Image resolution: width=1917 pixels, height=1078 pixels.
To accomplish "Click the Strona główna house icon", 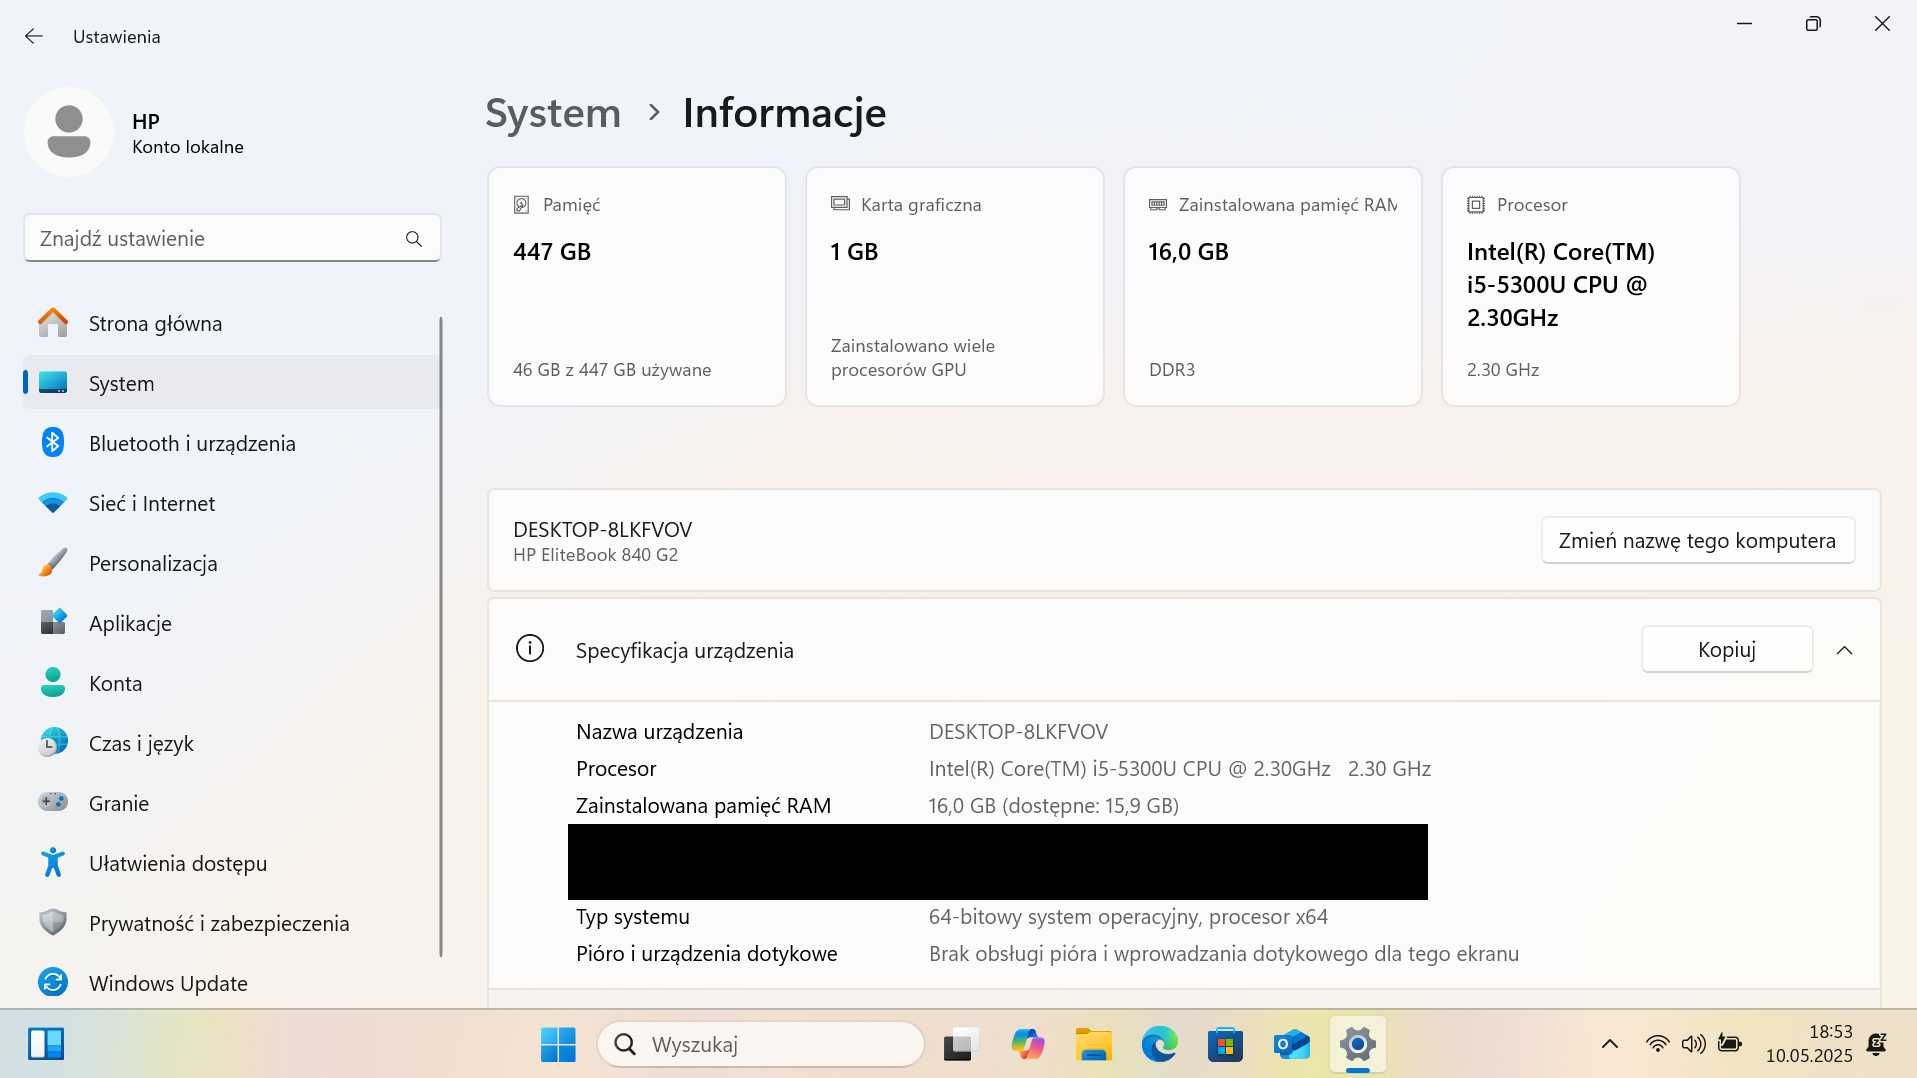I will [x=53, y=323].
